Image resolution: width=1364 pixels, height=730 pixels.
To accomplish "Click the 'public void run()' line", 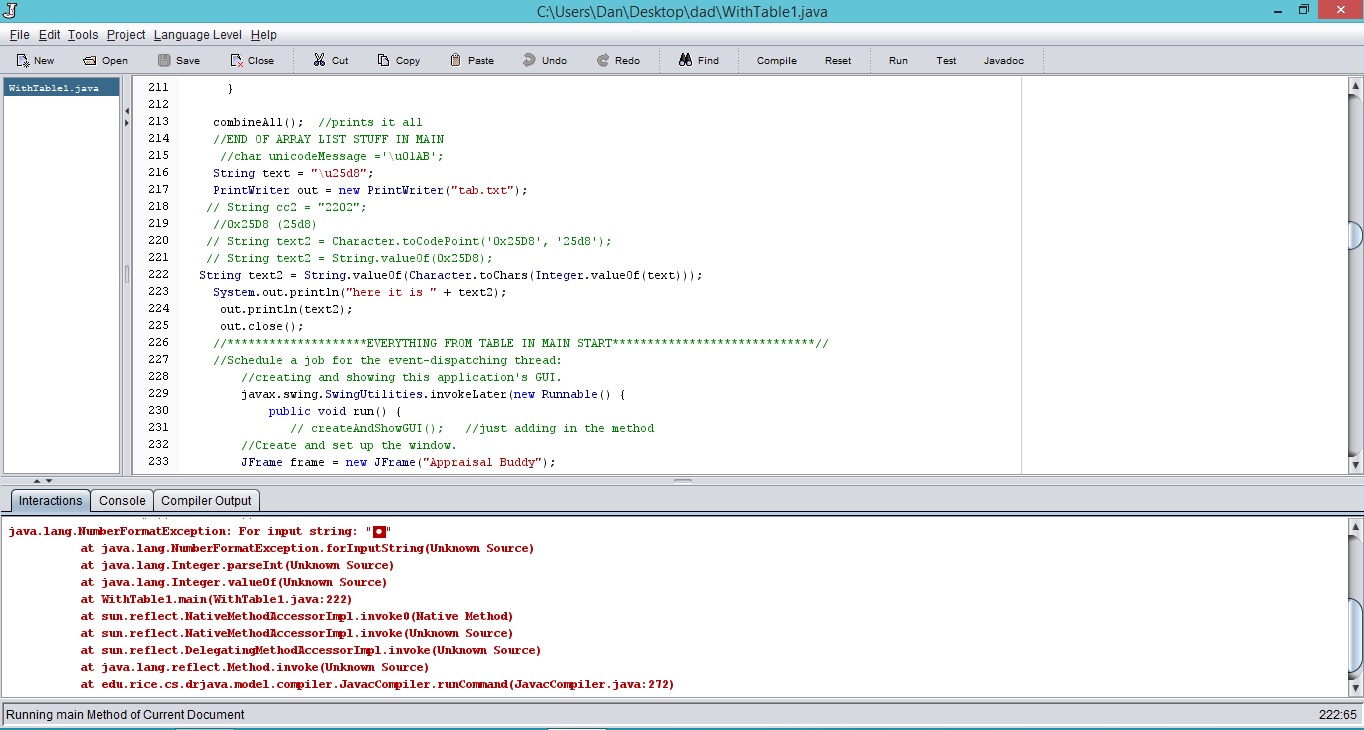I will click(x=334, y=411).
